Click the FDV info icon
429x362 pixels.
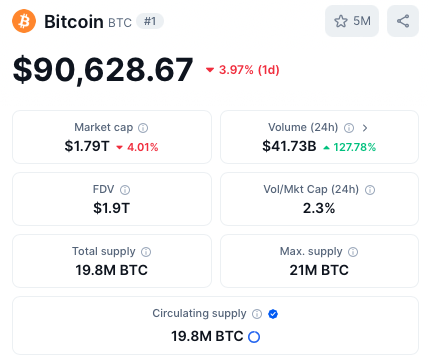pyautogui.click(x=125, y=190)
